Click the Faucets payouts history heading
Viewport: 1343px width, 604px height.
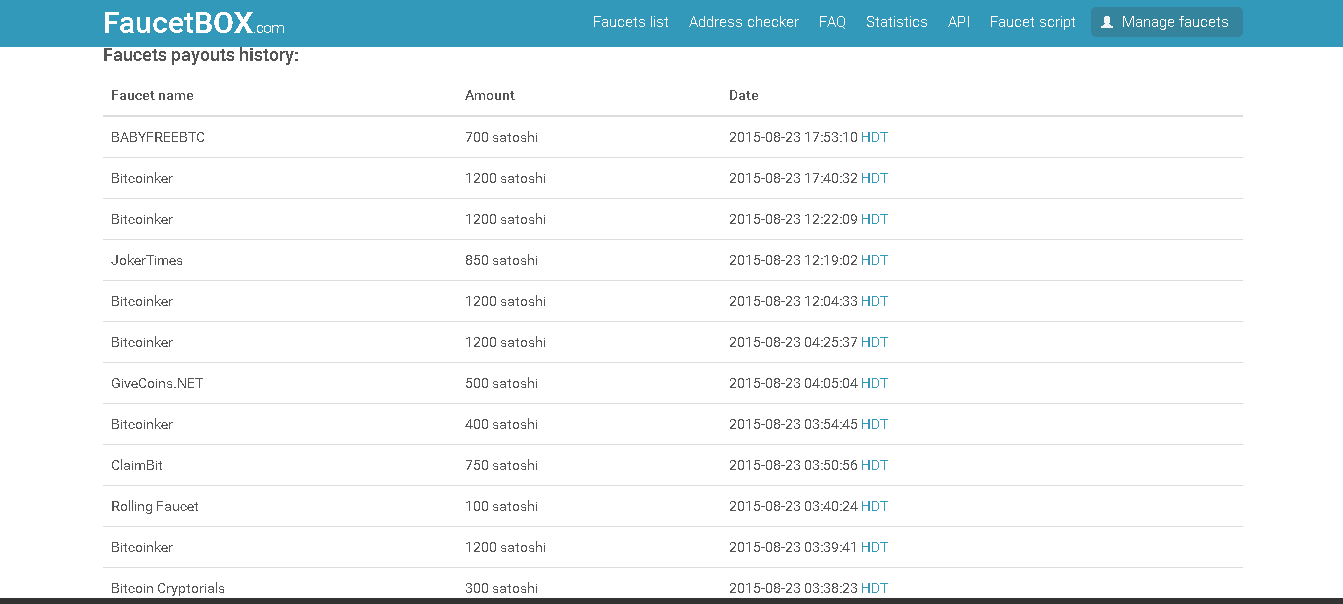point(201,55)
